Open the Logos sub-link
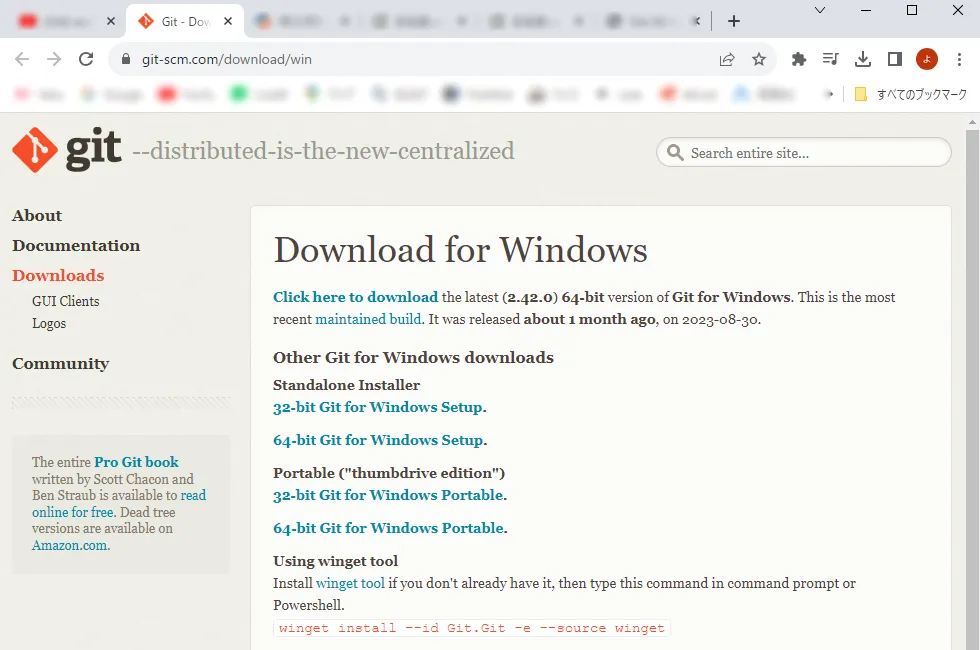The height and width of the screenshot is (650, 980). coord(49,324)
